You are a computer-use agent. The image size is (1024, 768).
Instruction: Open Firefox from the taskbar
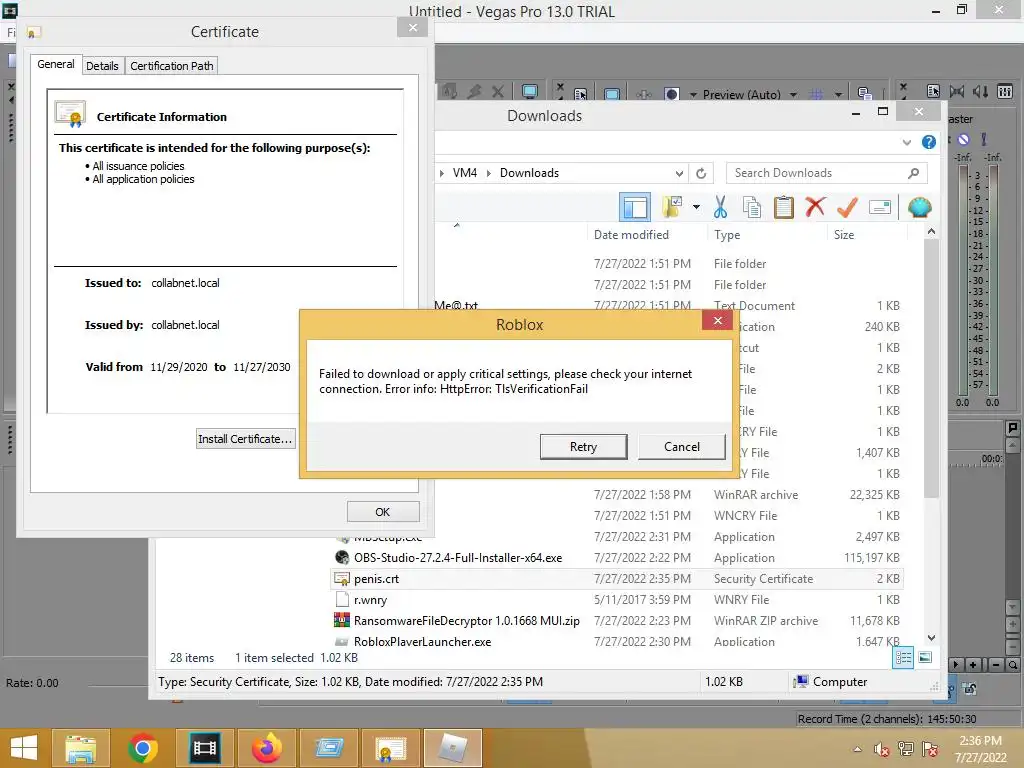266,748
